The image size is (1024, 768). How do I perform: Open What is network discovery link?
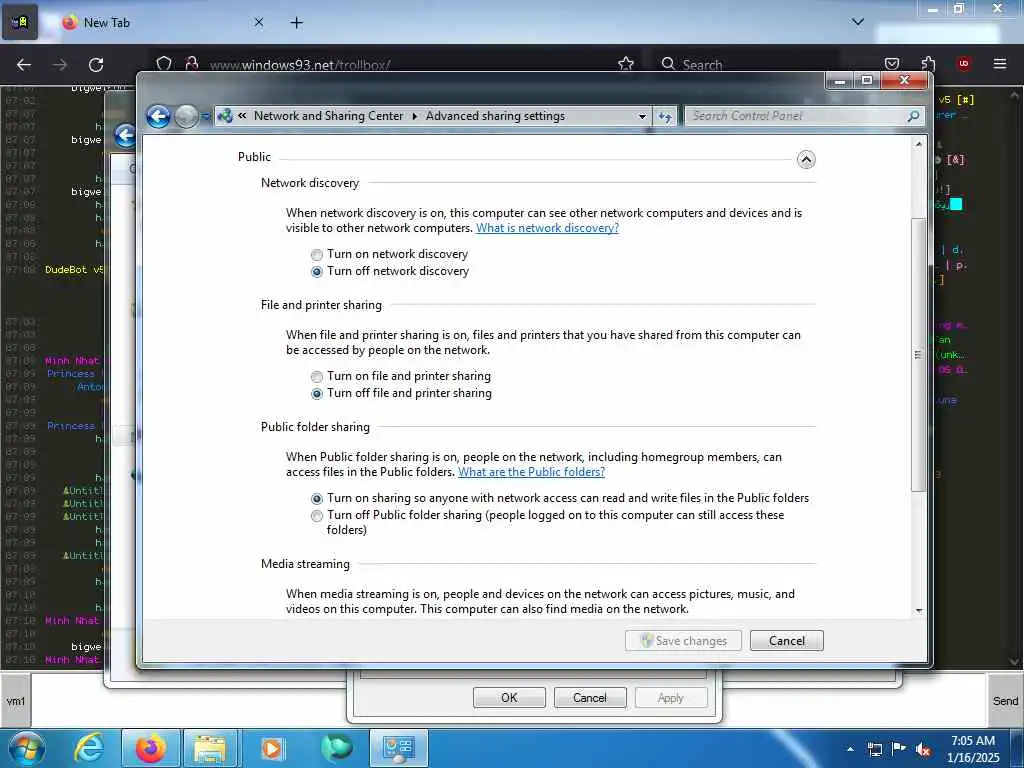coord(547,228)
